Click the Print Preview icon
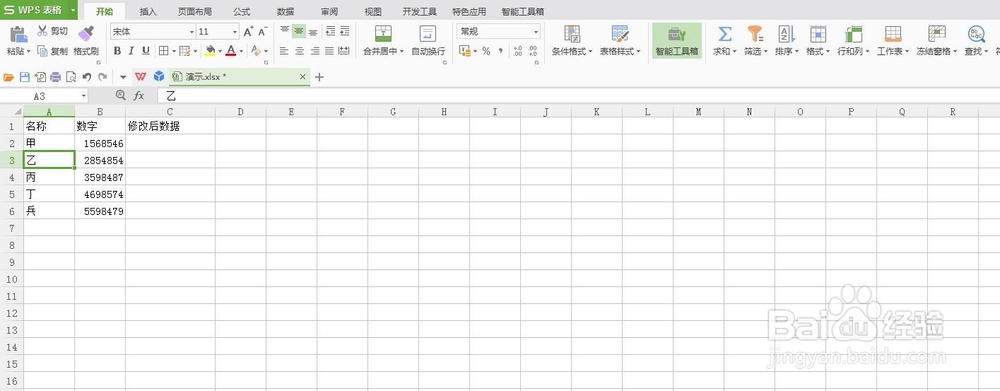 pos(71,77)
